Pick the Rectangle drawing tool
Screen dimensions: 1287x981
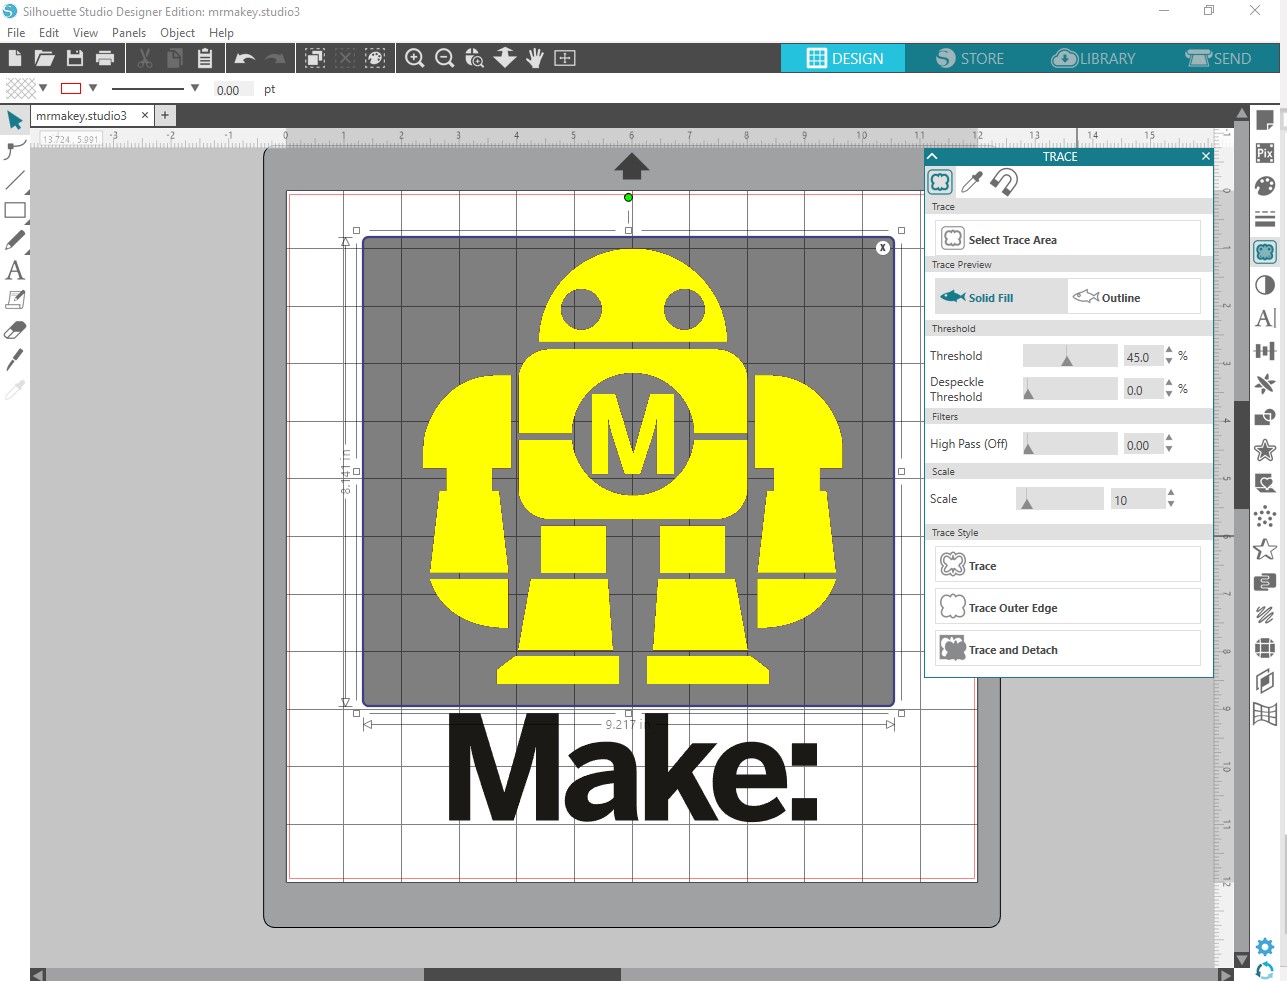(x=15, y=211)
